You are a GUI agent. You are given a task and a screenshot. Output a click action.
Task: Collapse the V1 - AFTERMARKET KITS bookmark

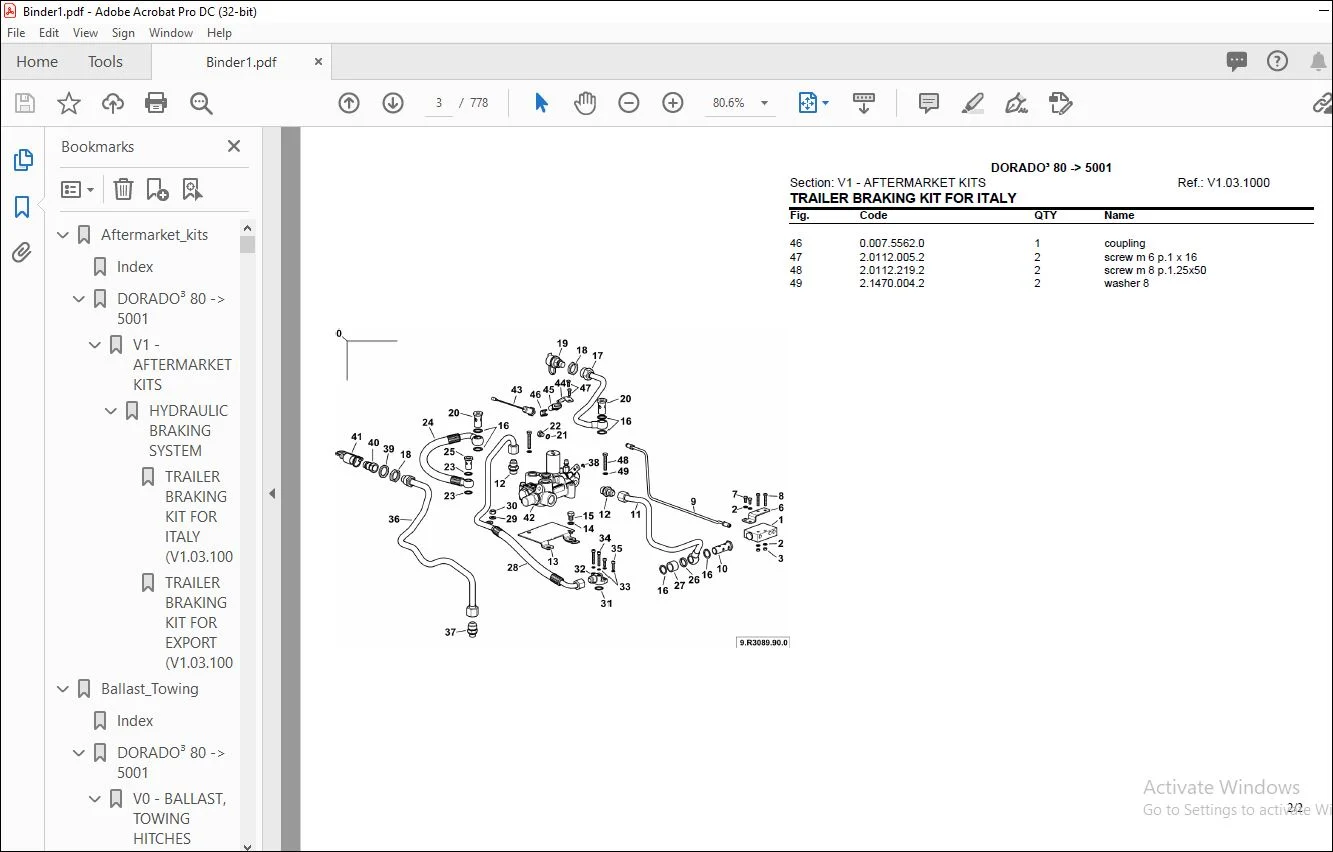coord(95,345)
